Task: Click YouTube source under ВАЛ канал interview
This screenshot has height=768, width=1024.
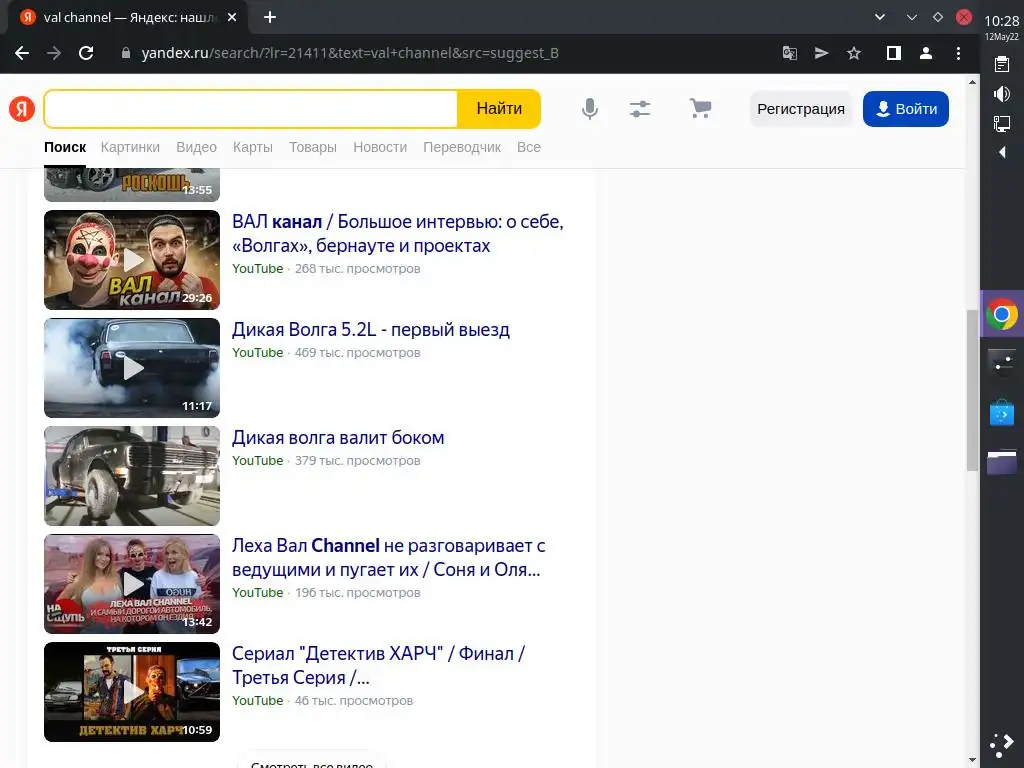Action: [x=257, y=268]
